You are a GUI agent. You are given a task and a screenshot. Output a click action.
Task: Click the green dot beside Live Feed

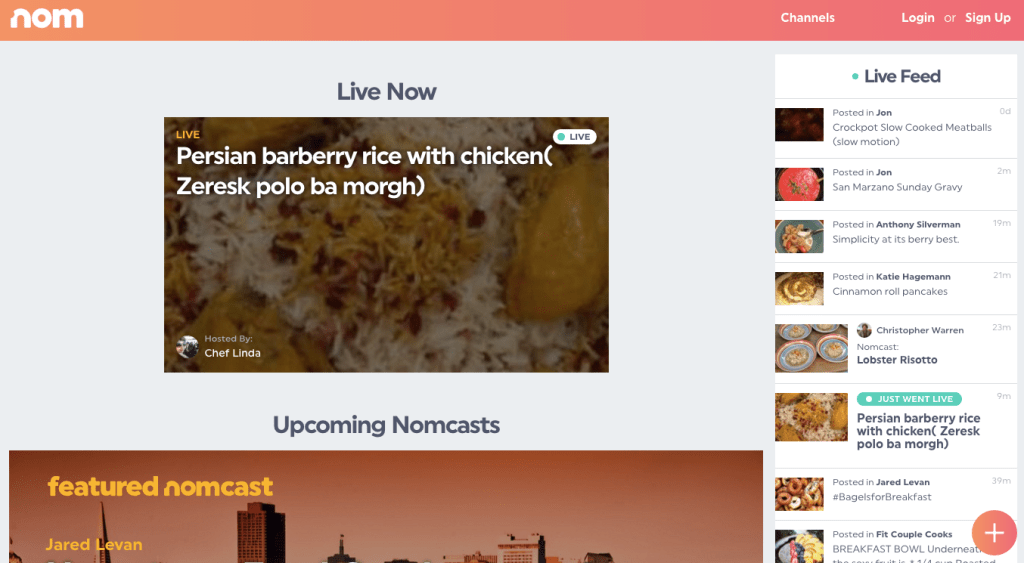[855, 77]
